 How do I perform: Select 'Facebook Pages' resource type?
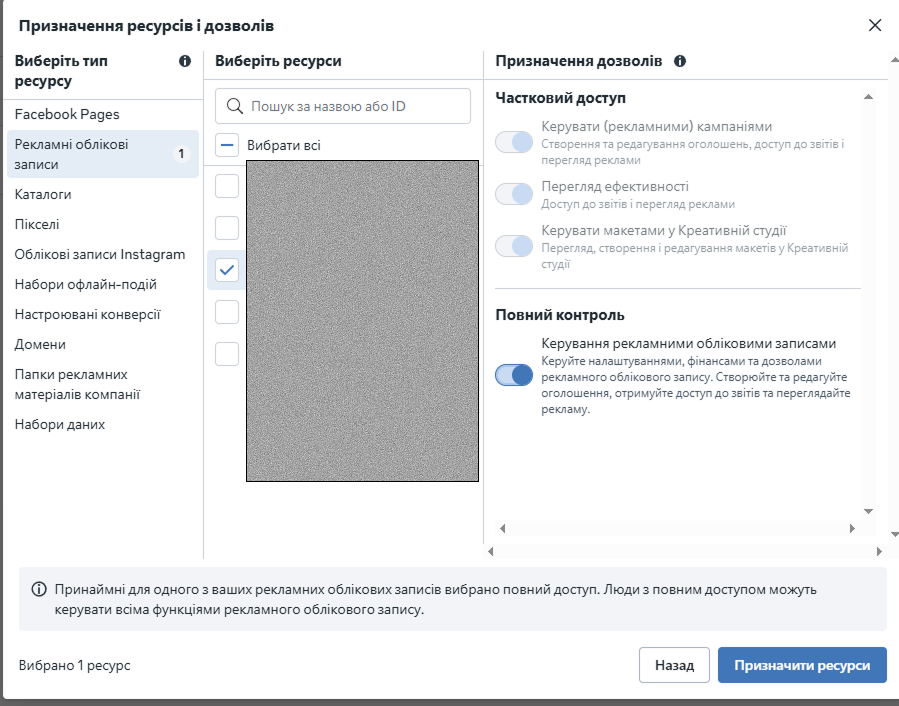coord(67,114)
